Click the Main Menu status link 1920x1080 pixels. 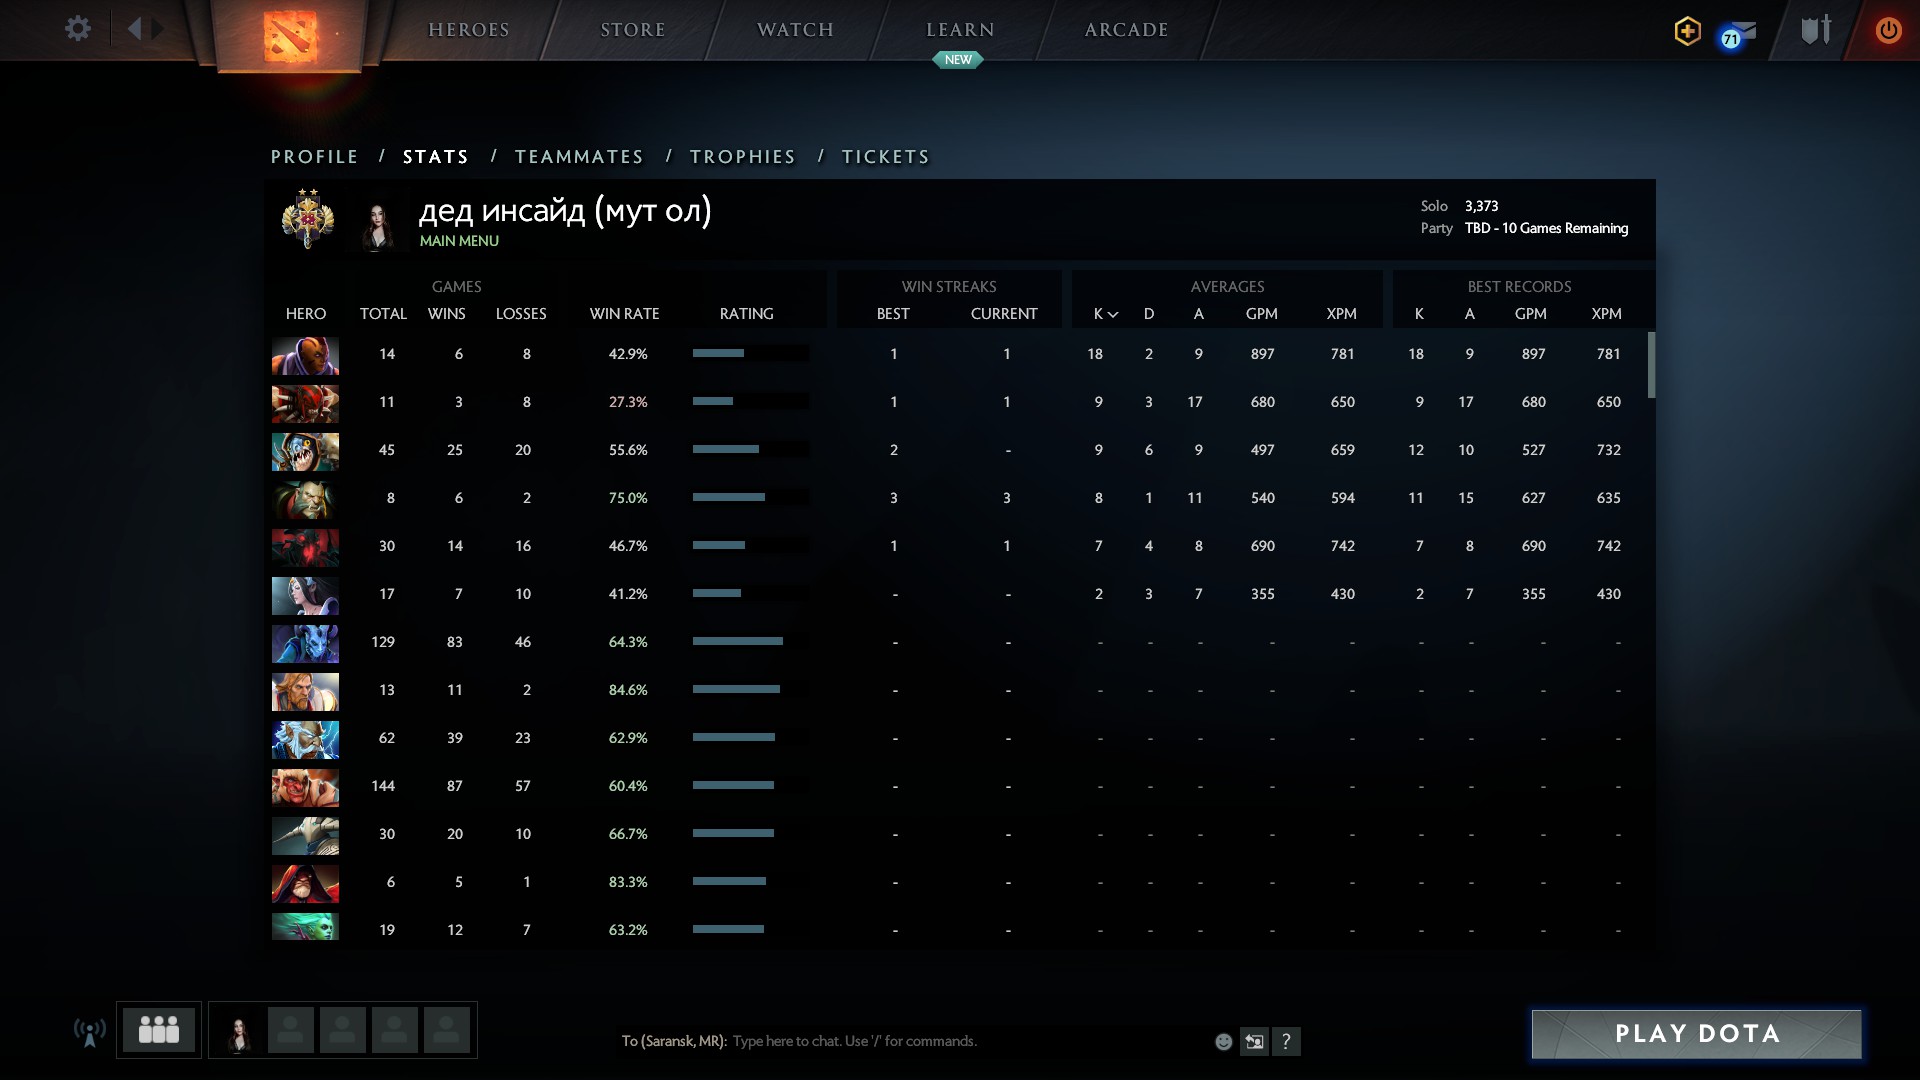tap(459, 241)
